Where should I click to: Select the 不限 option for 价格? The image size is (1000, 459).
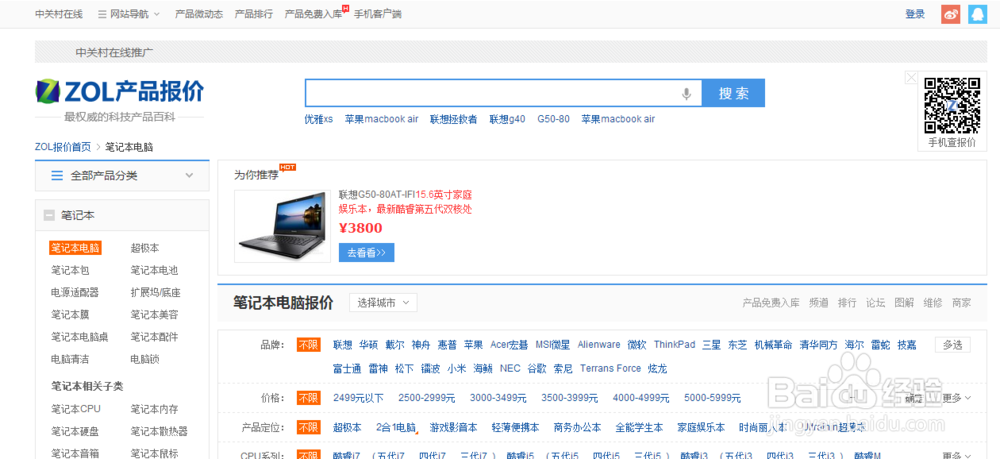pyautogui.click(x=309, y=398)
